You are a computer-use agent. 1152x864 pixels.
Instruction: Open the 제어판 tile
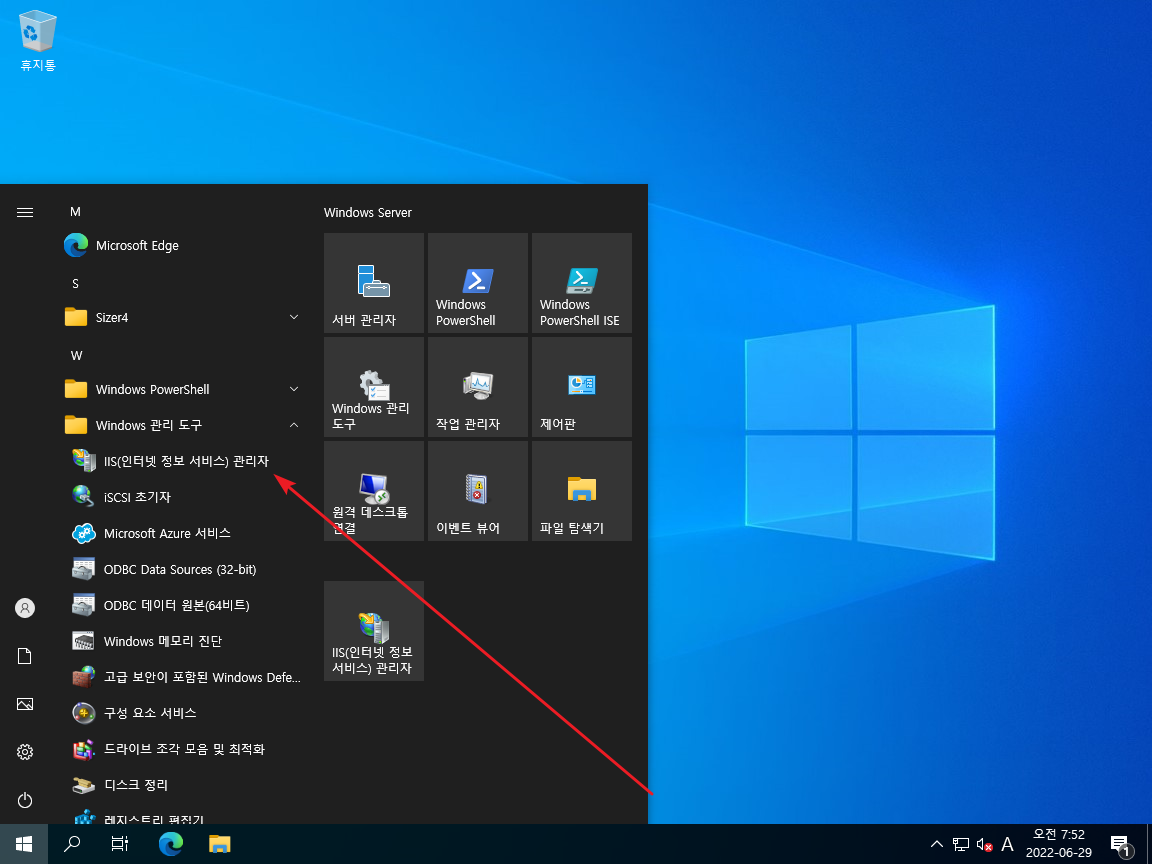(x=582, y=387)
